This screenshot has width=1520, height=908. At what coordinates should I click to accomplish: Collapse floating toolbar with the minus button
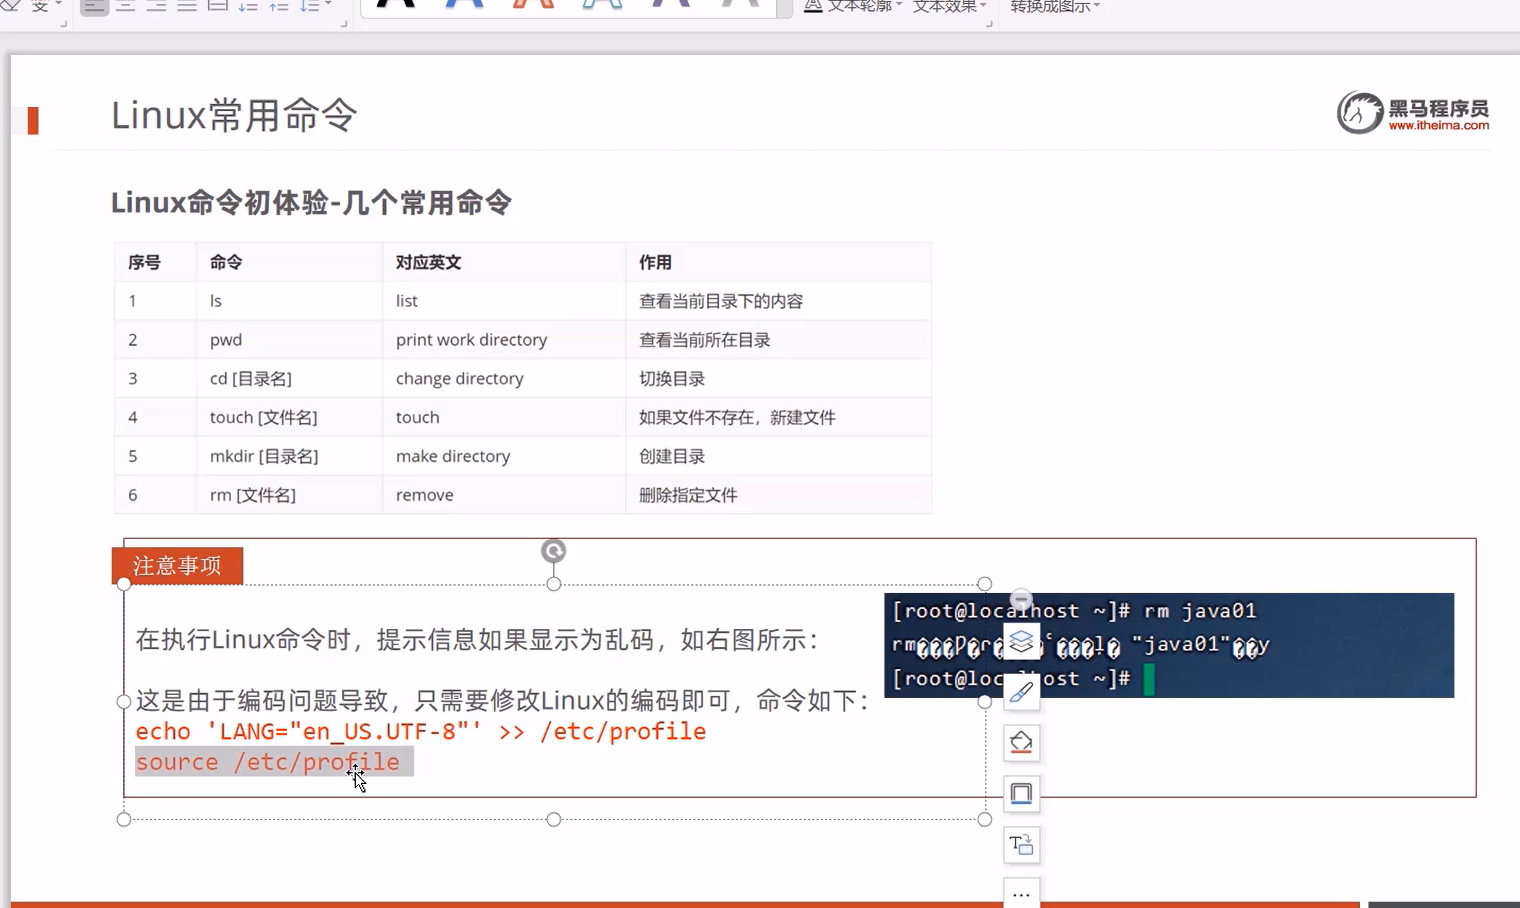[x=1021, y=600]
